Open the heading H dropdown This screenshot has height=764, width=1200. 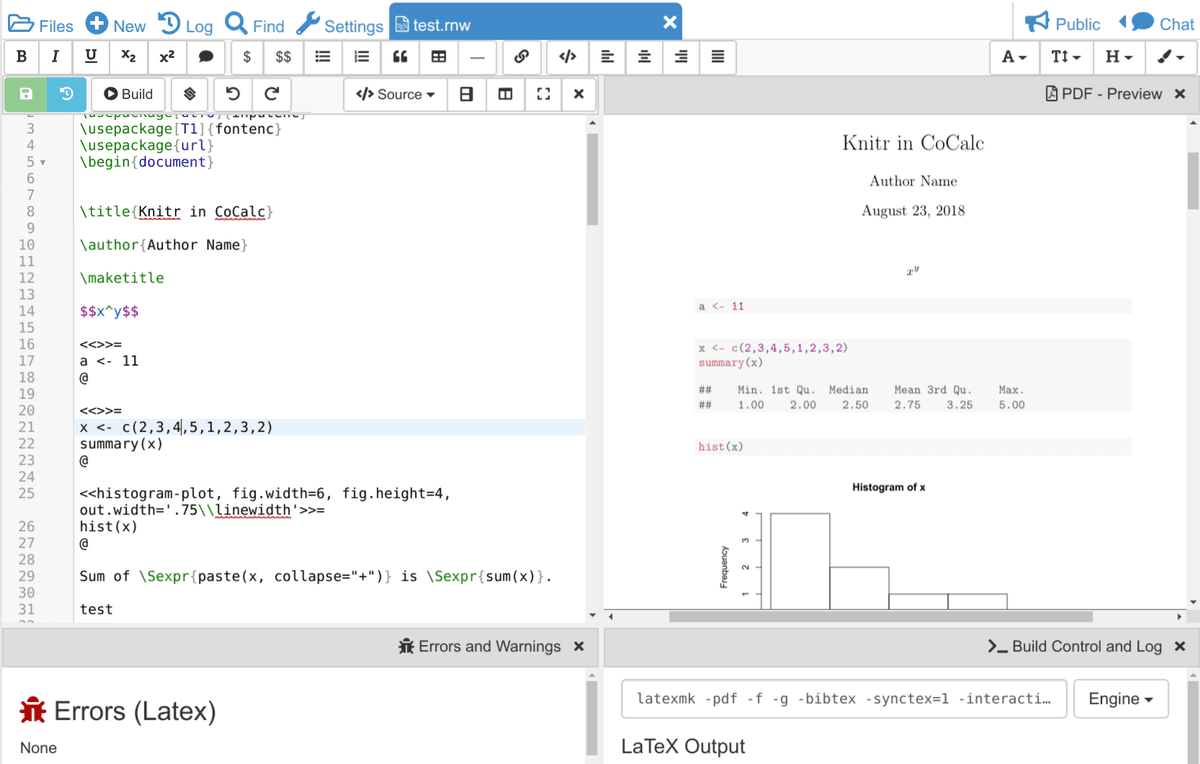tap(1119, 57)
